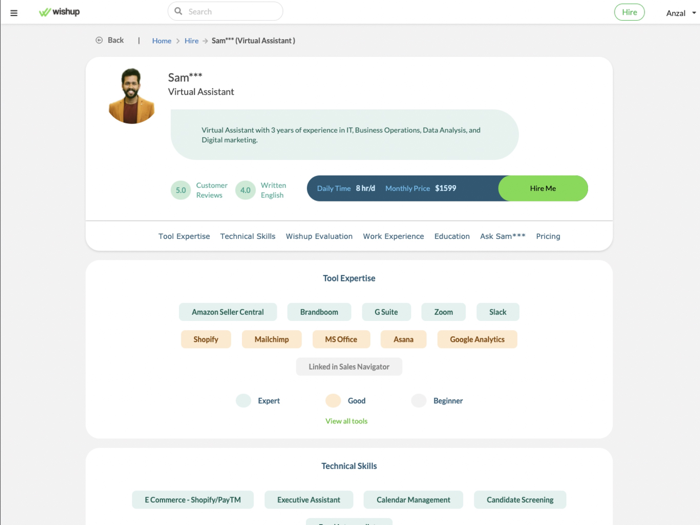Viewport: 700px width, 525px height.
Task: Click the Hire Me button
Action: coord(543,188)
